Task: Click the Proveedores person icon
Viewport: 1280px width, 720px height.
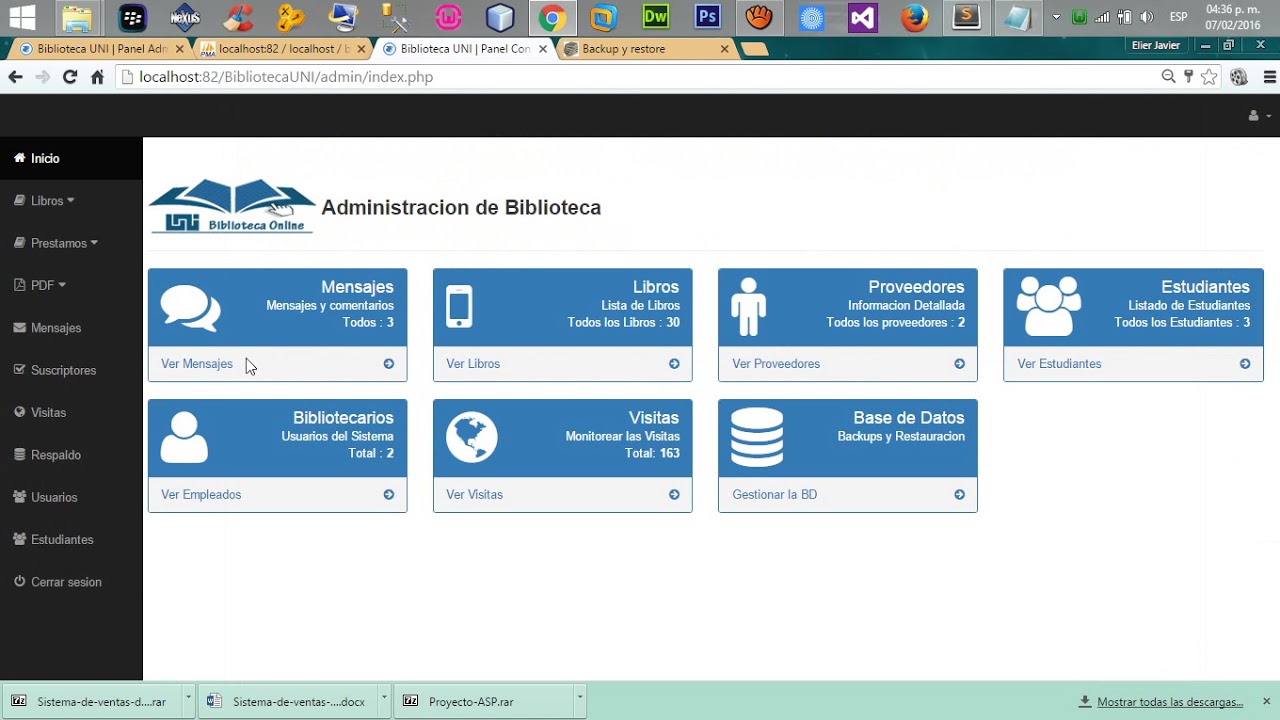Action: click(748, 307)
